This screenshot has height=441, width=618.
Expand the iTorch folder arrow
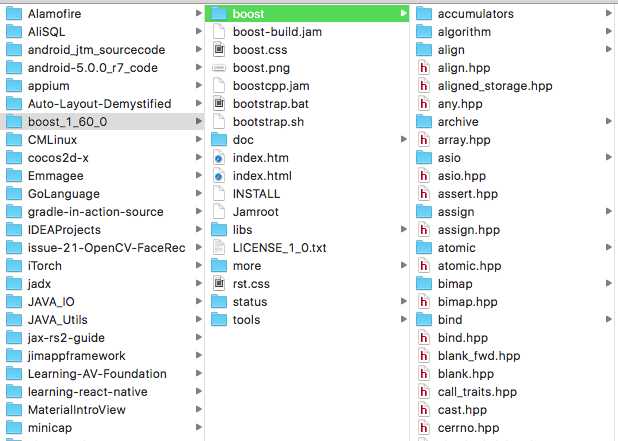click(x=199, y=265)
